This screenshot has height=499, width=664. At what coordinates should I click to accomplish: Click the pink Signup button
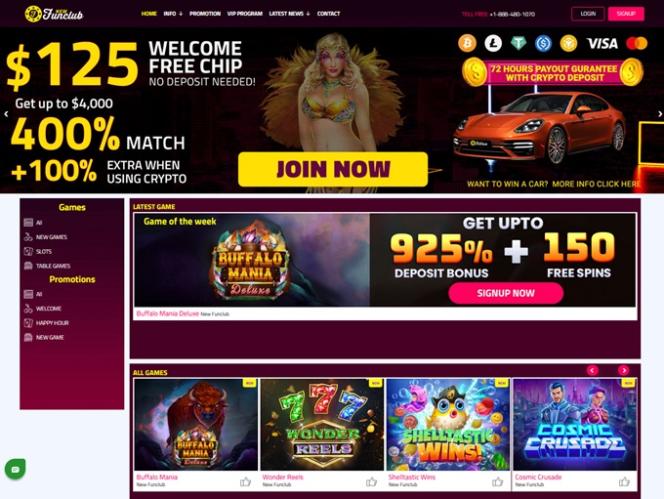(626, 14)
